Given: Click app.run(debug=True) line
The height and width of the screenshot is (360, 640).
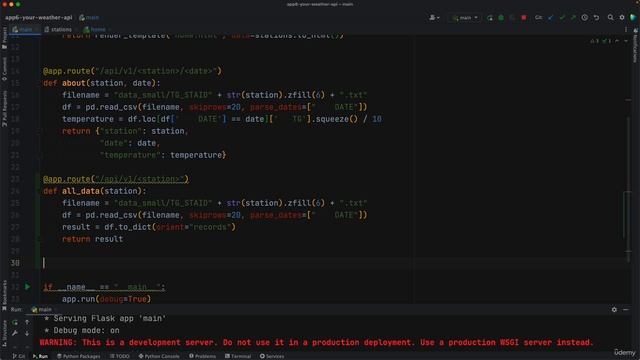Looking at the screenshot, I should point(107,299).
